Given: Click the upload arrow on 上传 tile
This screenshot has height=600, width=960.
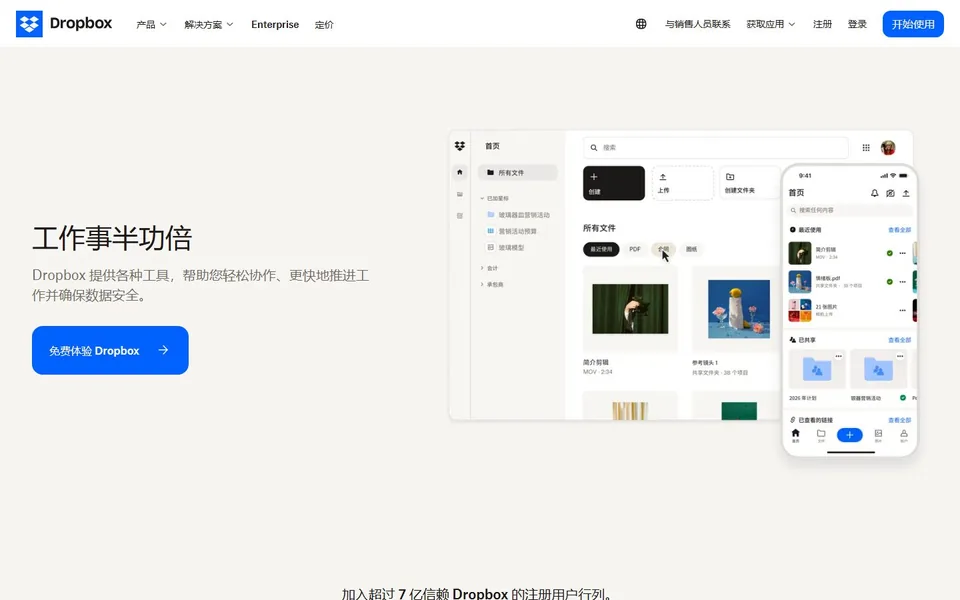Looking at the screenshot, I should (x=662, y=177).
